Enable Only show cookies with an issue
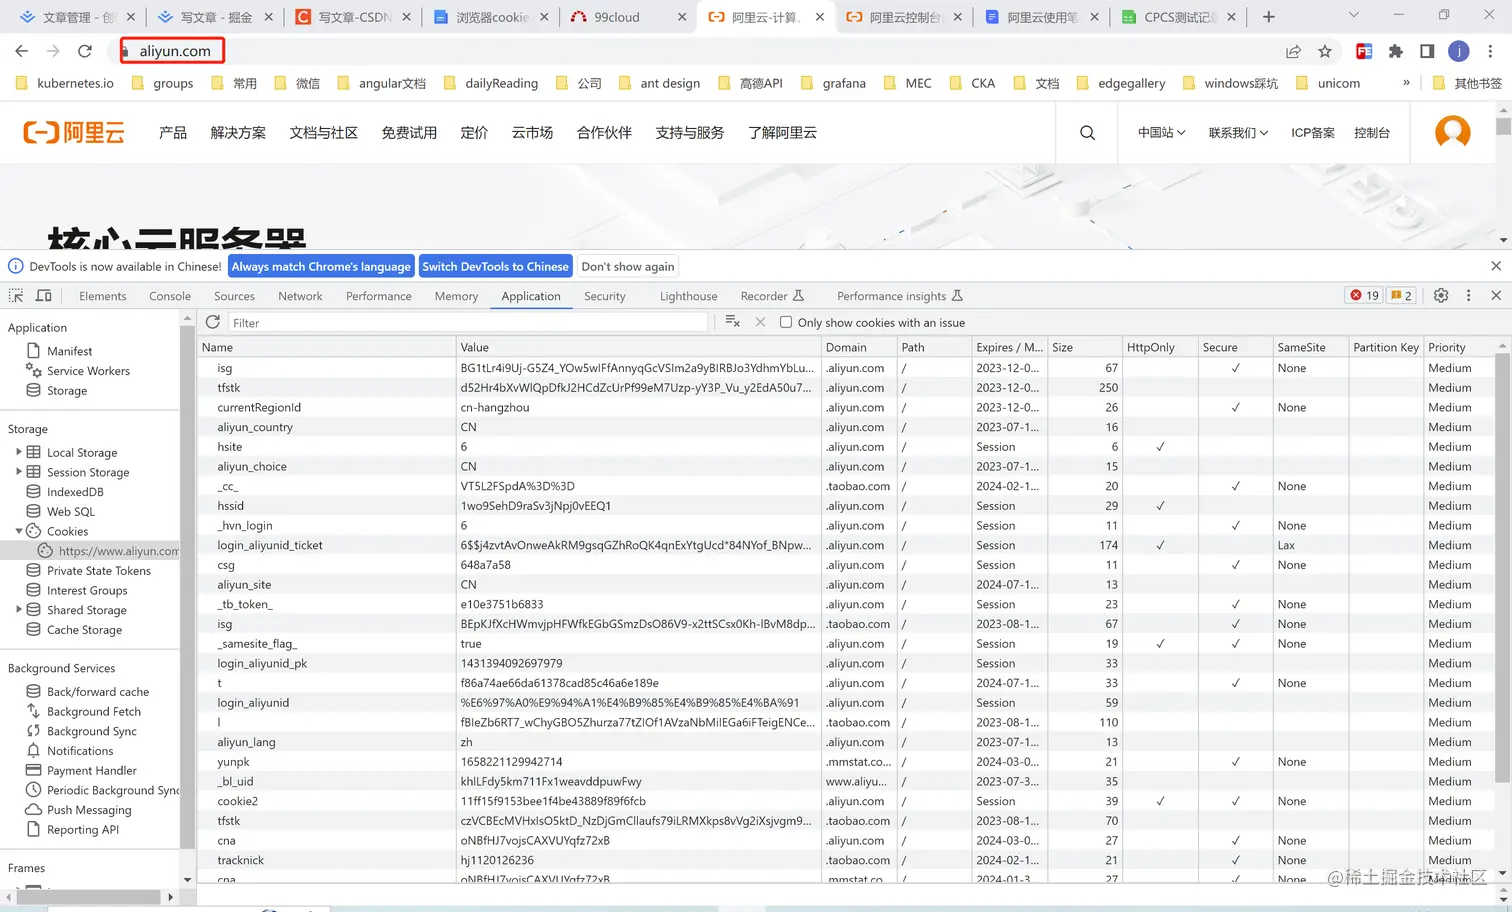Screen dimensions: 1512x912 point(786,322)
